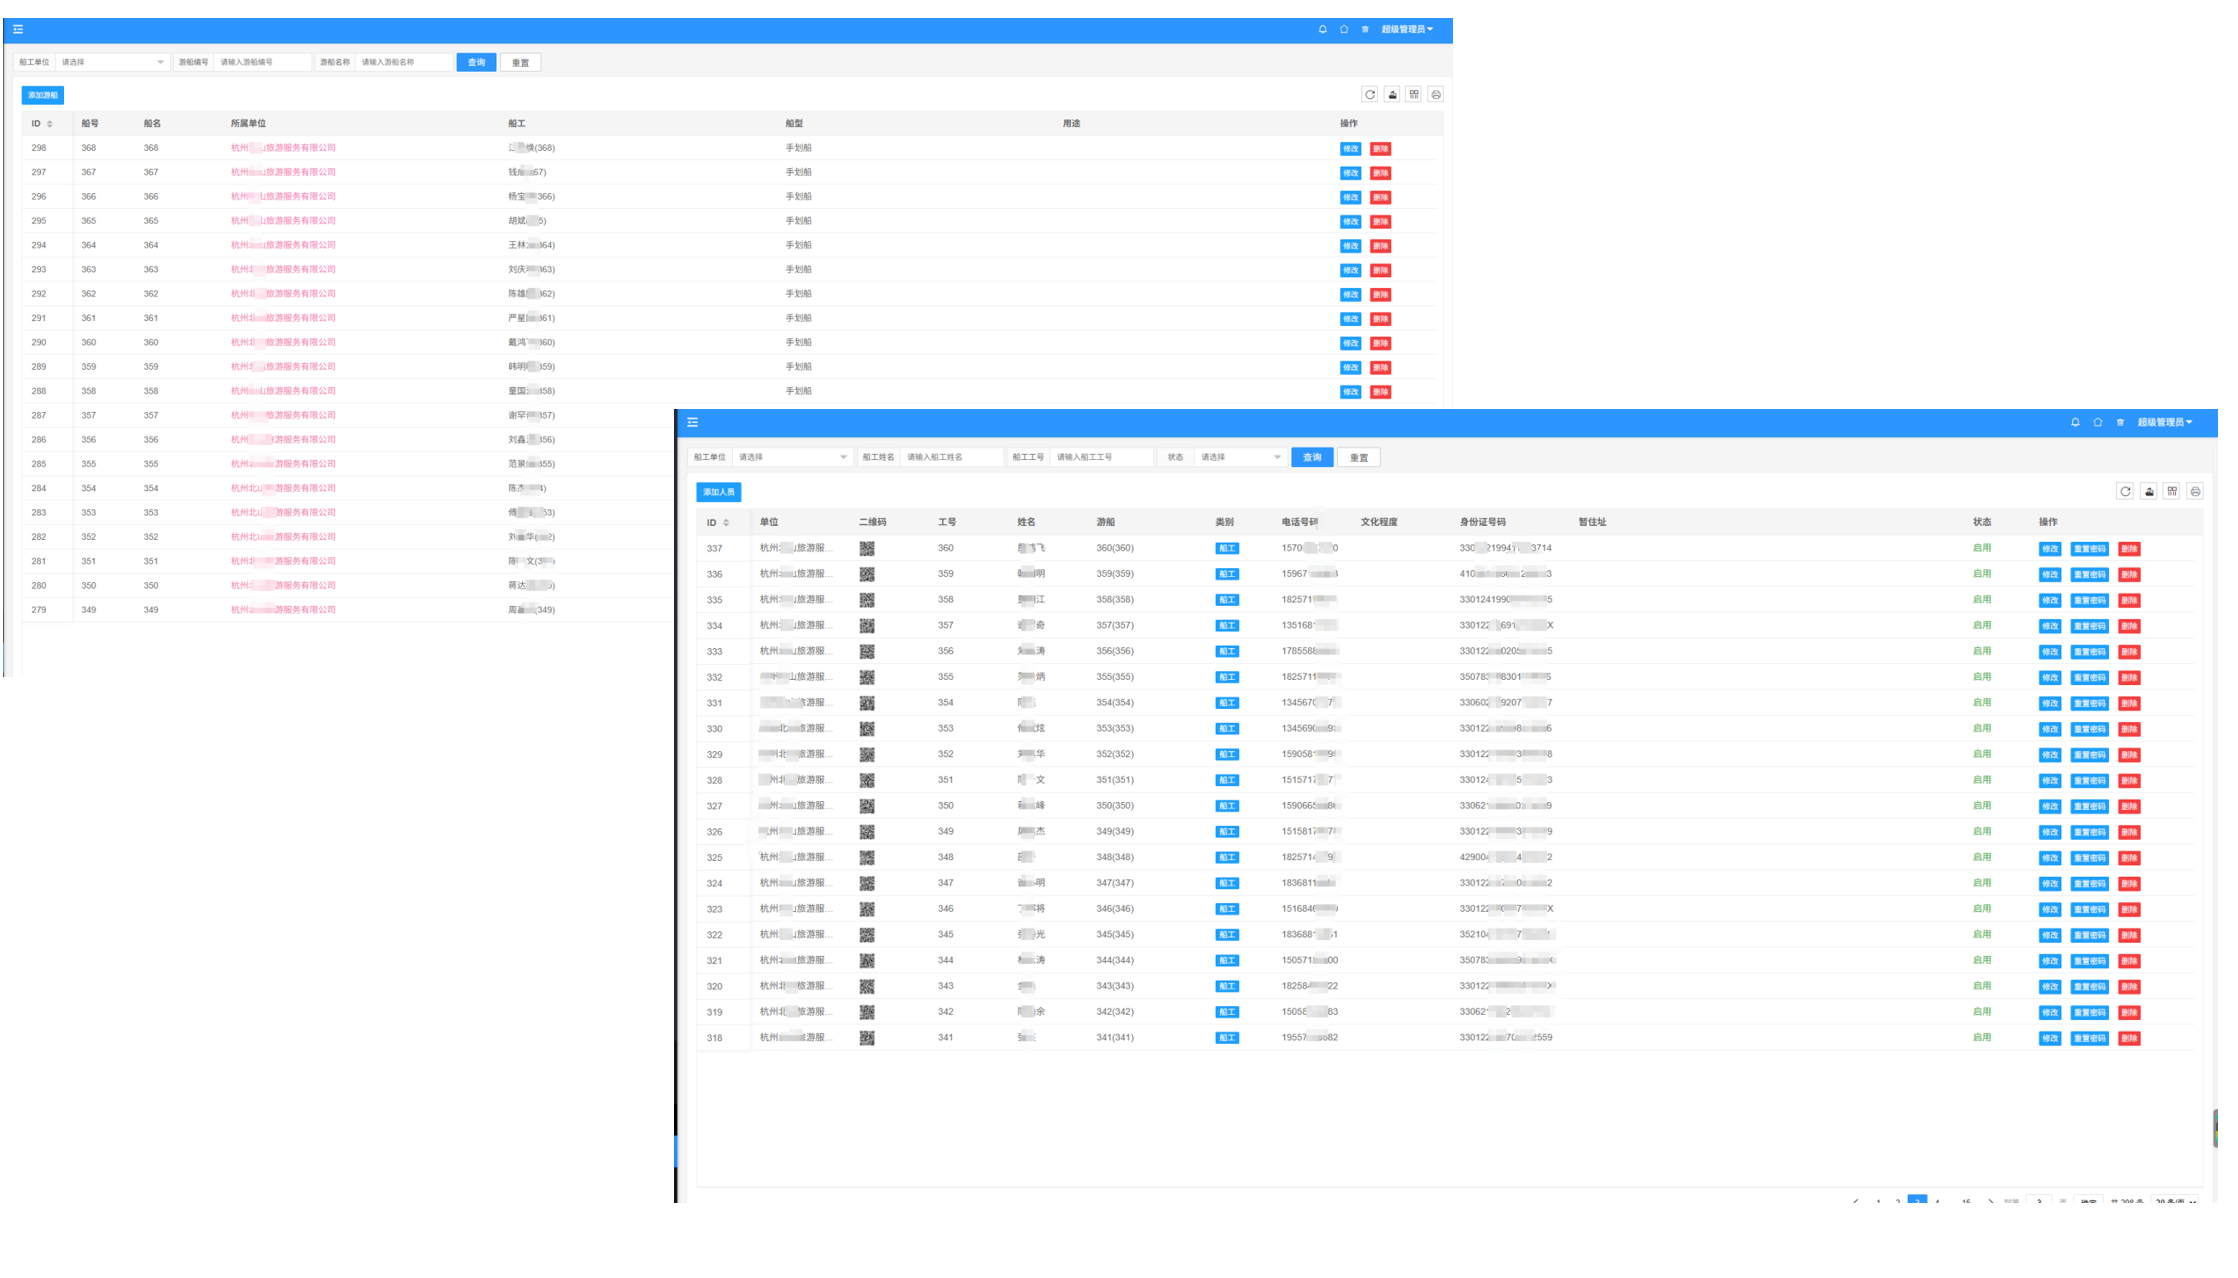This screenshot has width=2238, height=1278.
Task: Expand 超级管理员 menu in boat list window
Action: 1407,29
